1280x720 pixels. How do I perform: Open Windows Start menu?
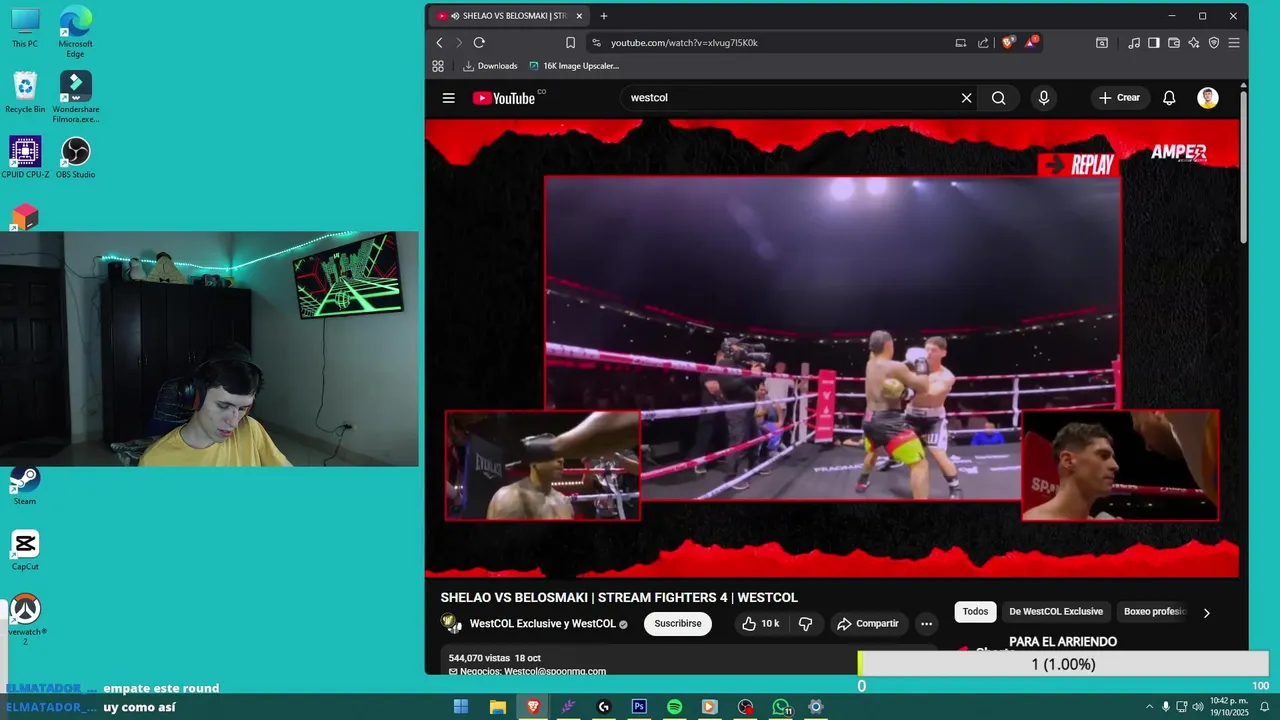point(461,707)
